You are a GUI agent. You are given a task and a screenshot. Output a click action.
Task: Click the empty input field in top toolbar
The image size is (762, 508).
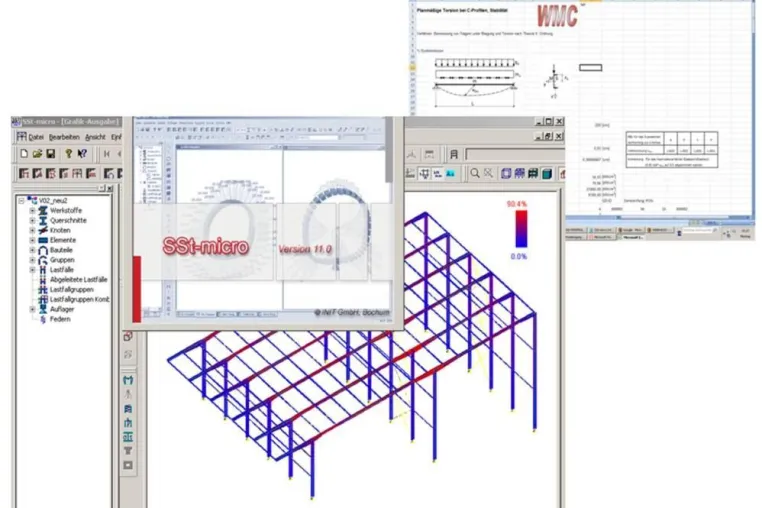(514, 155)
